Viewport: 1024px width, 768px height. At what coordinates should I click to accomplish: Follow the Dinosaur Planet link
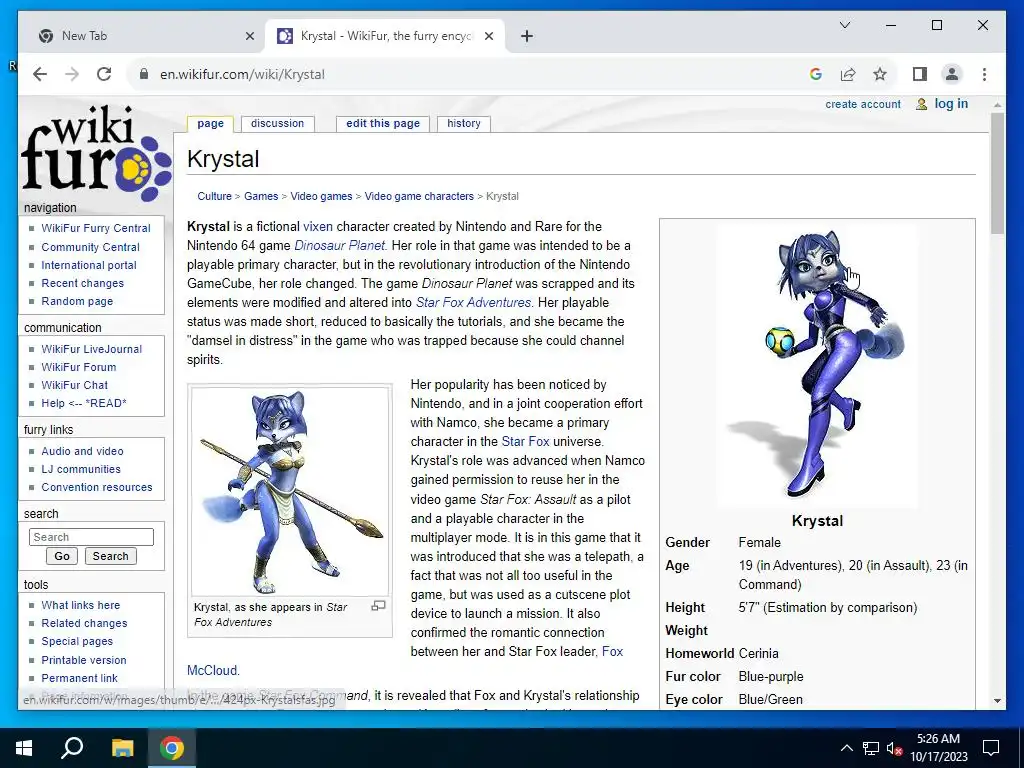point(340,246)
